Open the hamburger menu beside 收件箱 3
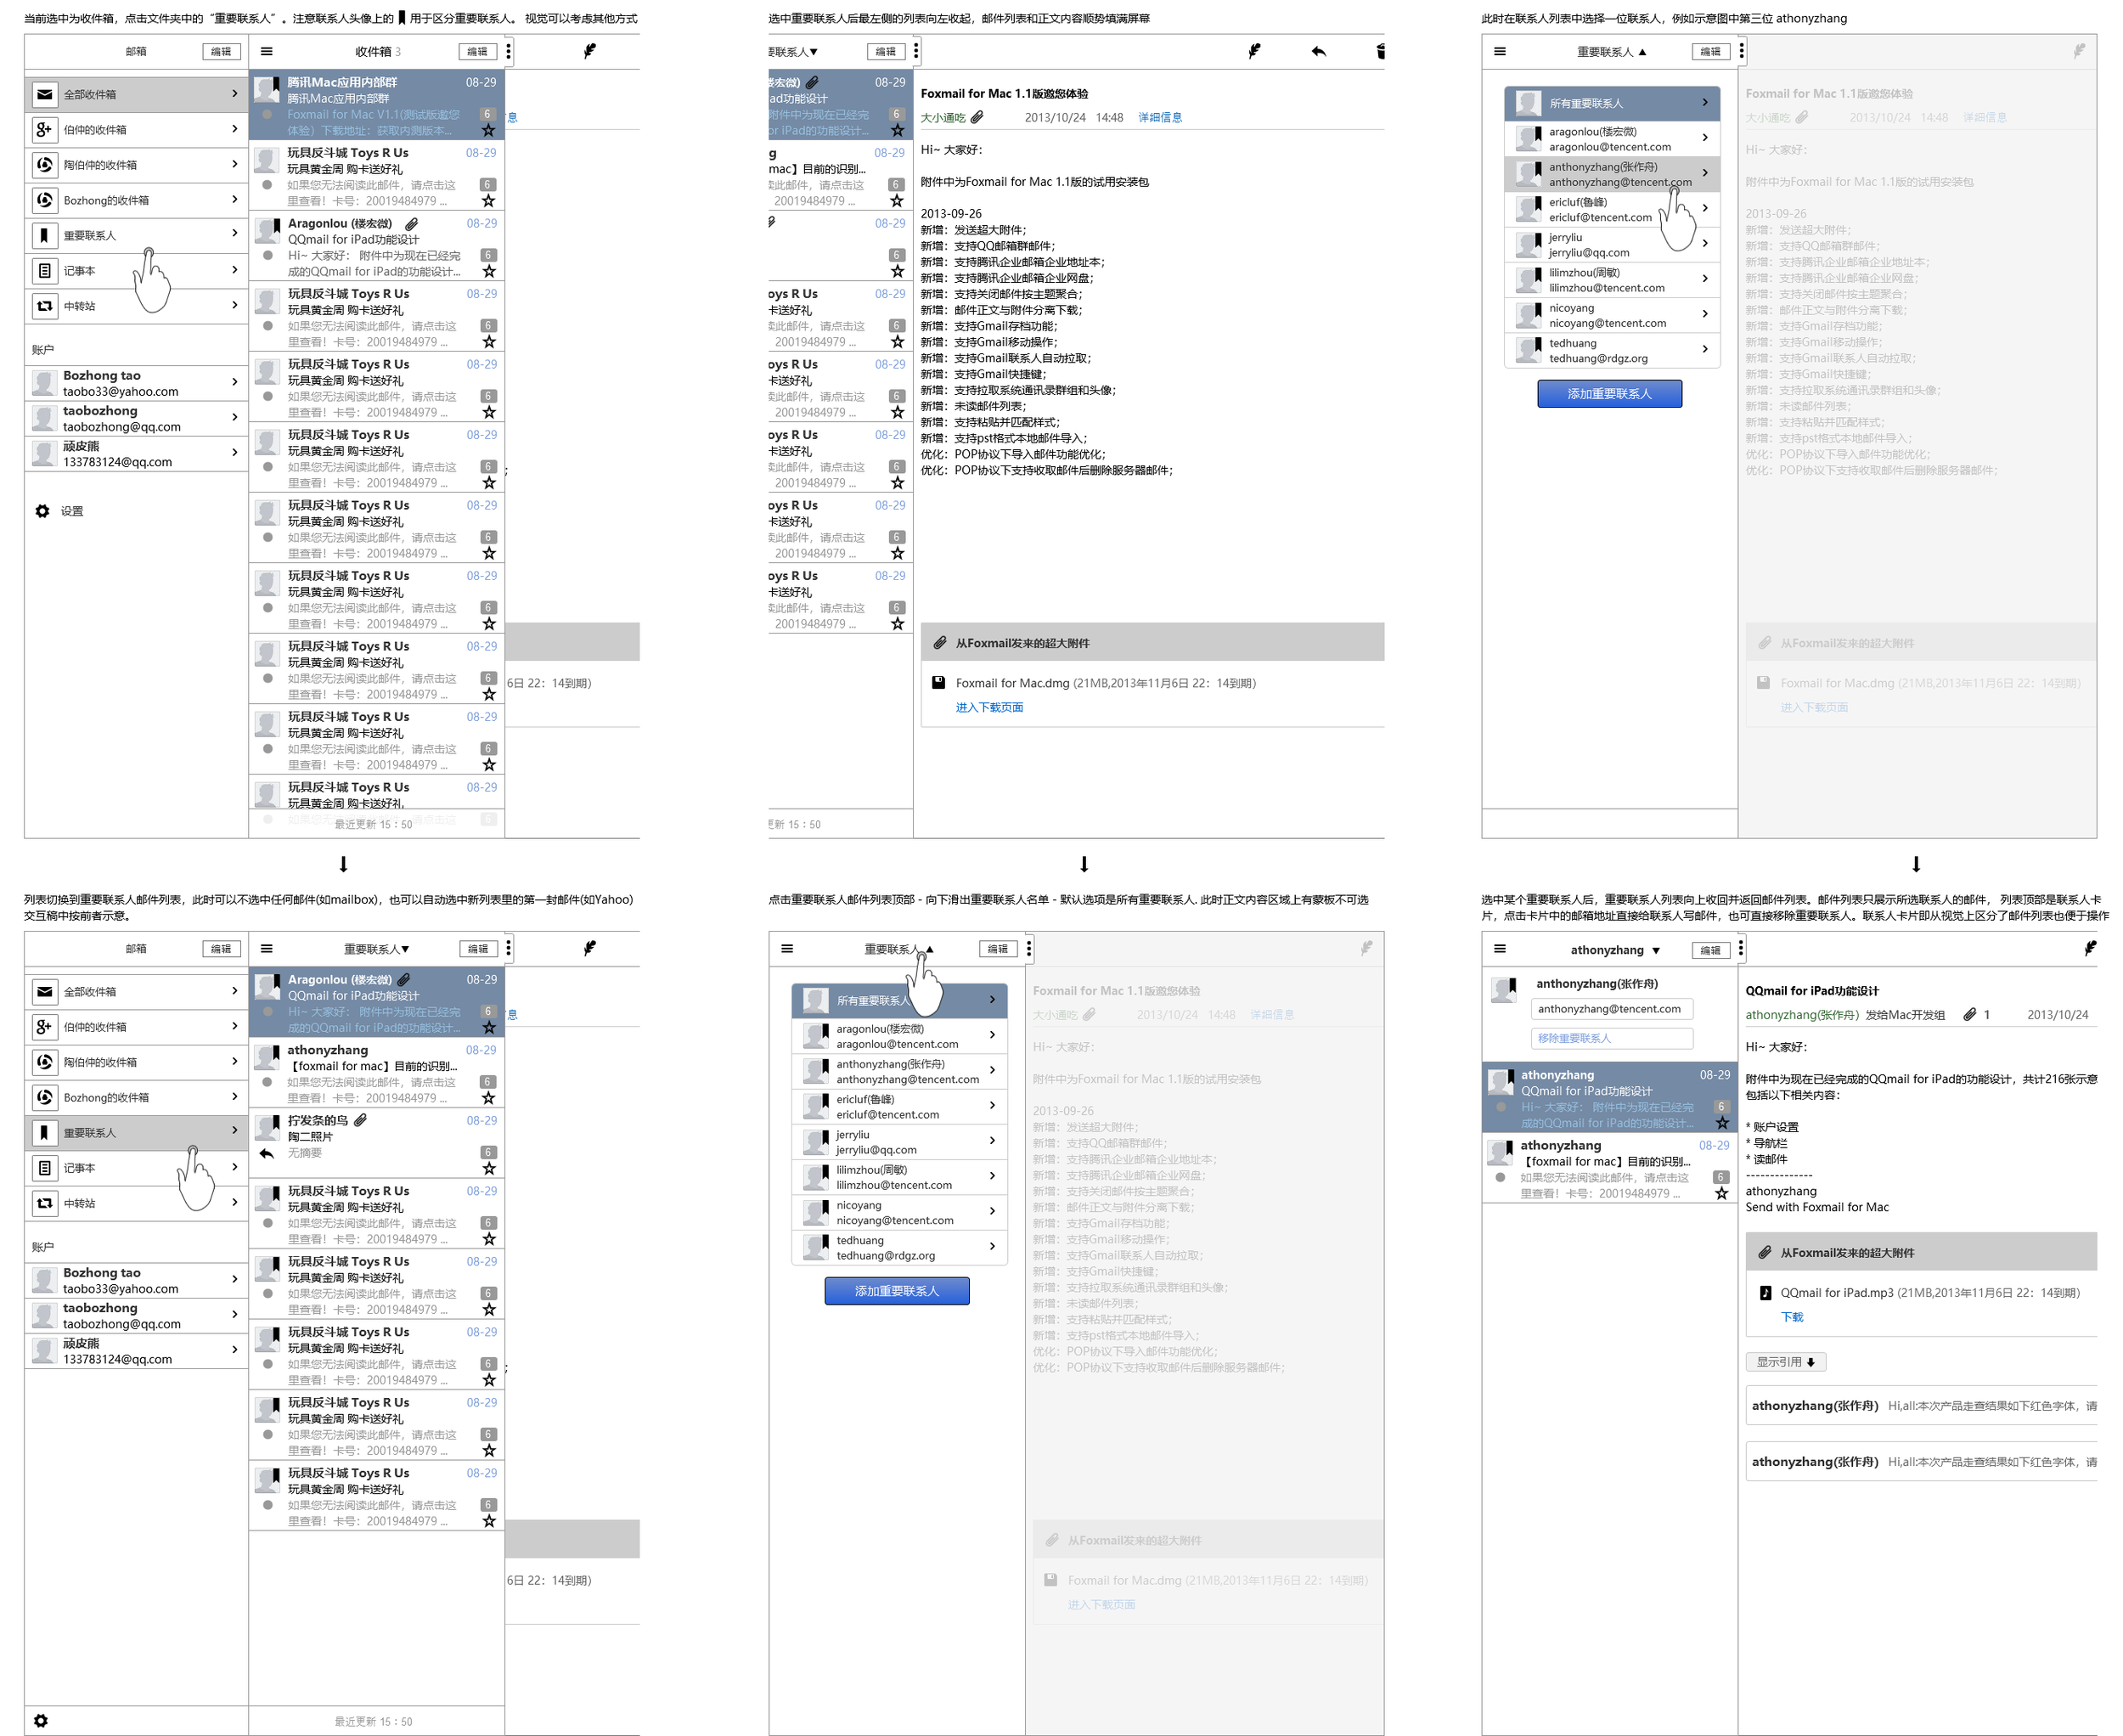 267,51
